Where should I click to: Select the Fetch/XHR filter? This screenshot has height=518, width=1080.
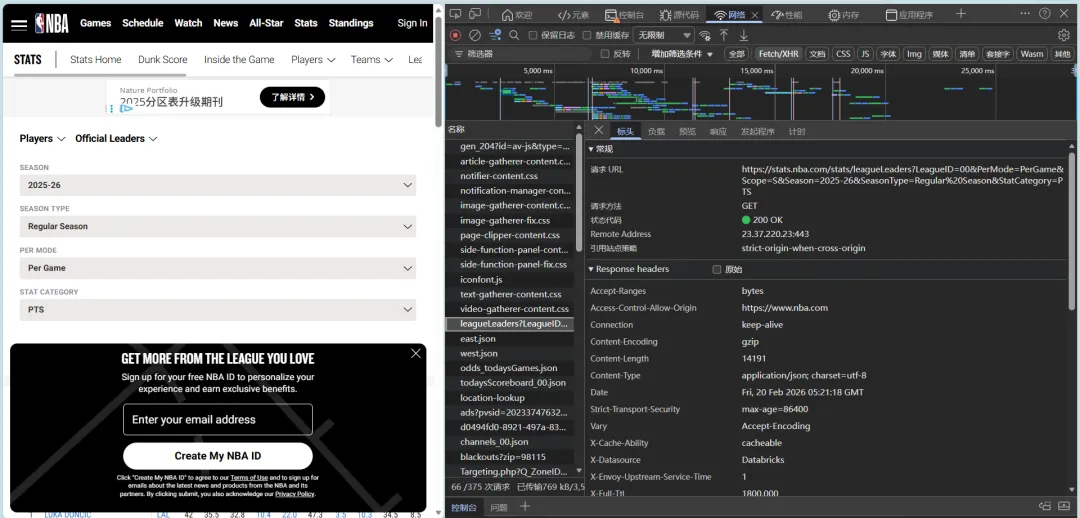(779, 54)
